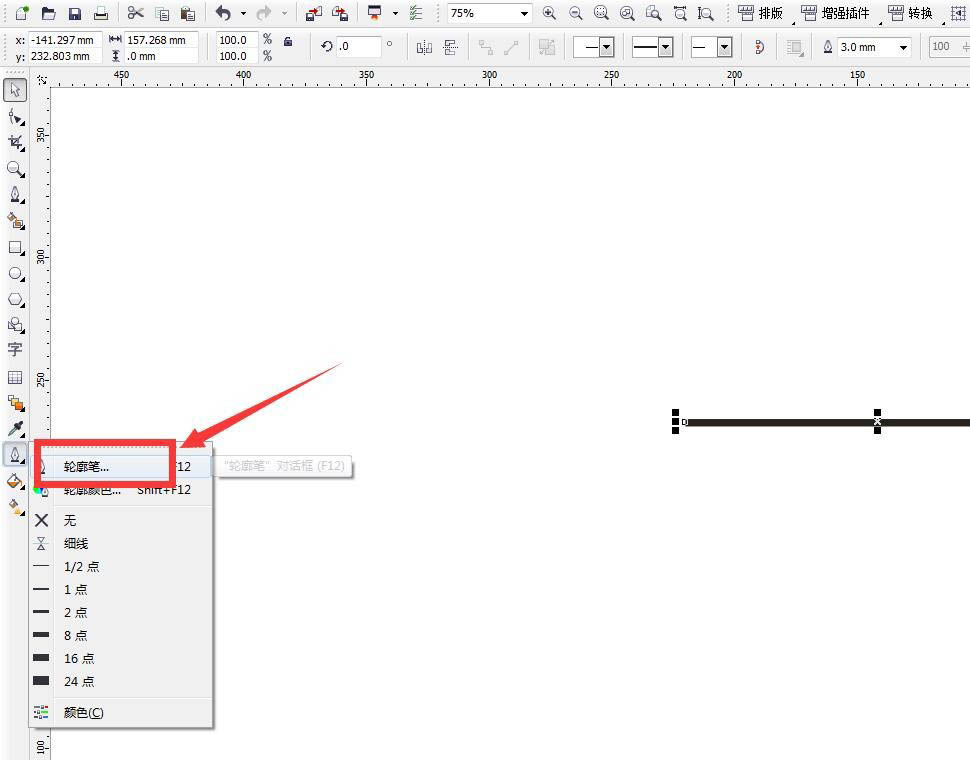Select the Pick (arrow) tool

[15, 91]
